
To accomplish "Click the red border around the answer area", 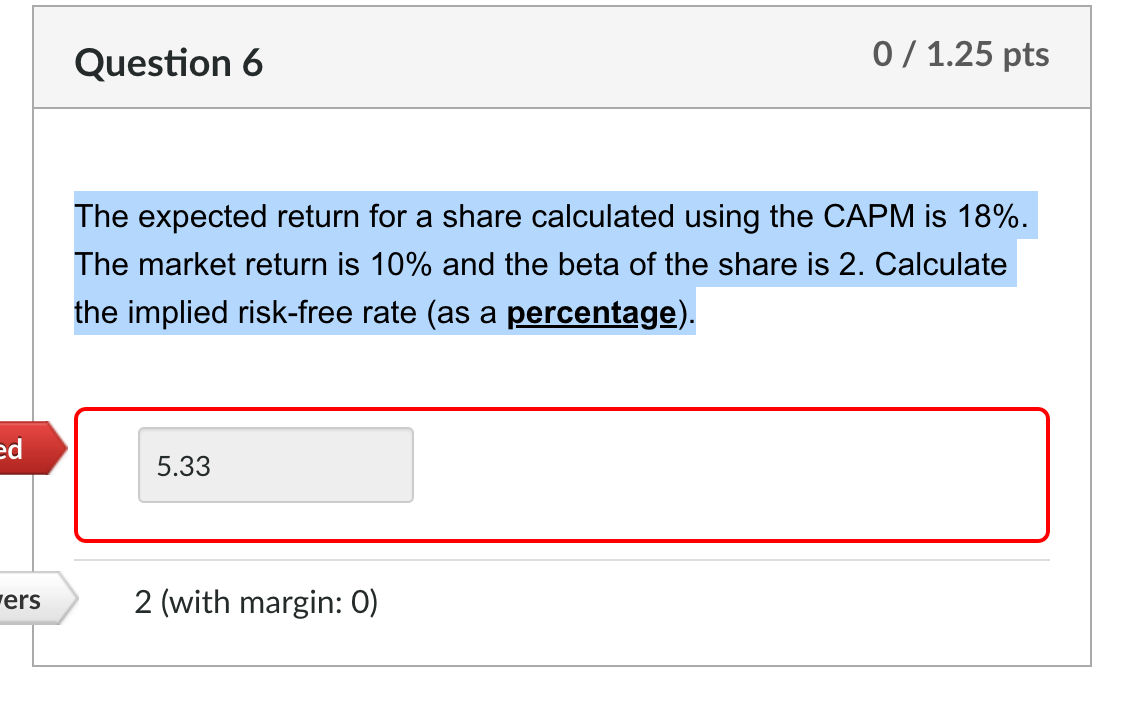I will pos(562,410).
